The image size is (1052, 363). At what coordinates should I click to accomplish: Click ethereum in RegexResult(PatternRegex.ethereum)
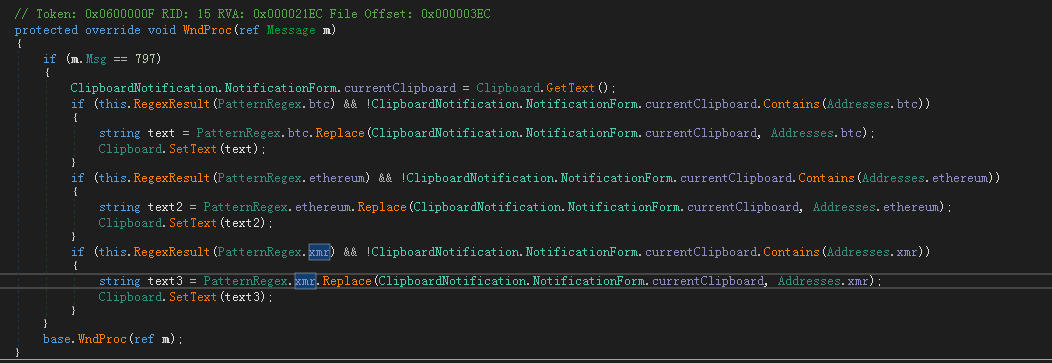tap(336, 178)
